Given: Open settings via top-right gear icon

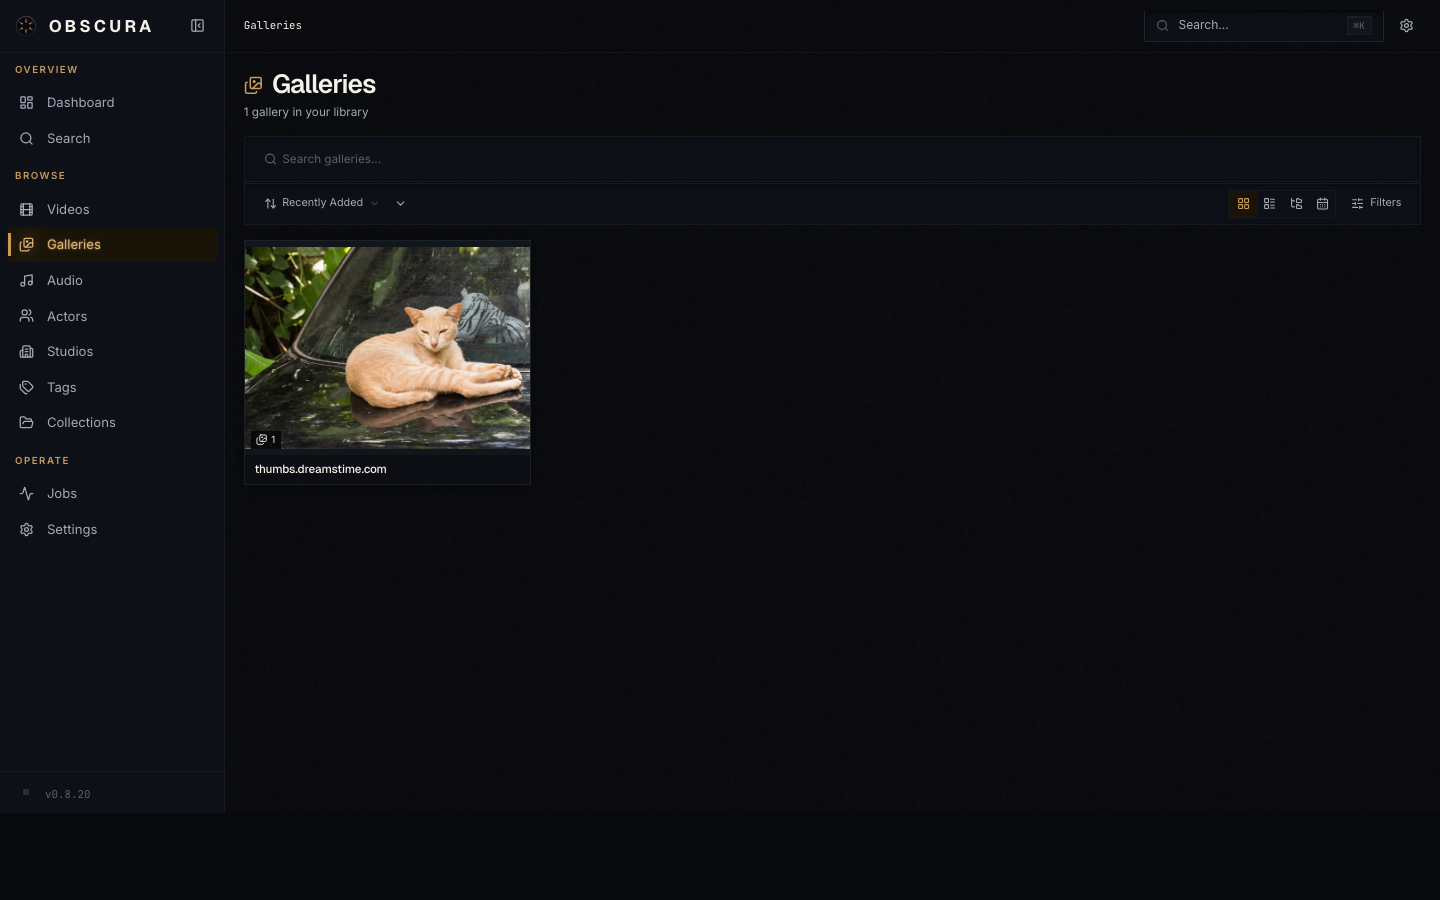Looking at the screenshot, I should pyautogui.click(x=1406, y=26).
